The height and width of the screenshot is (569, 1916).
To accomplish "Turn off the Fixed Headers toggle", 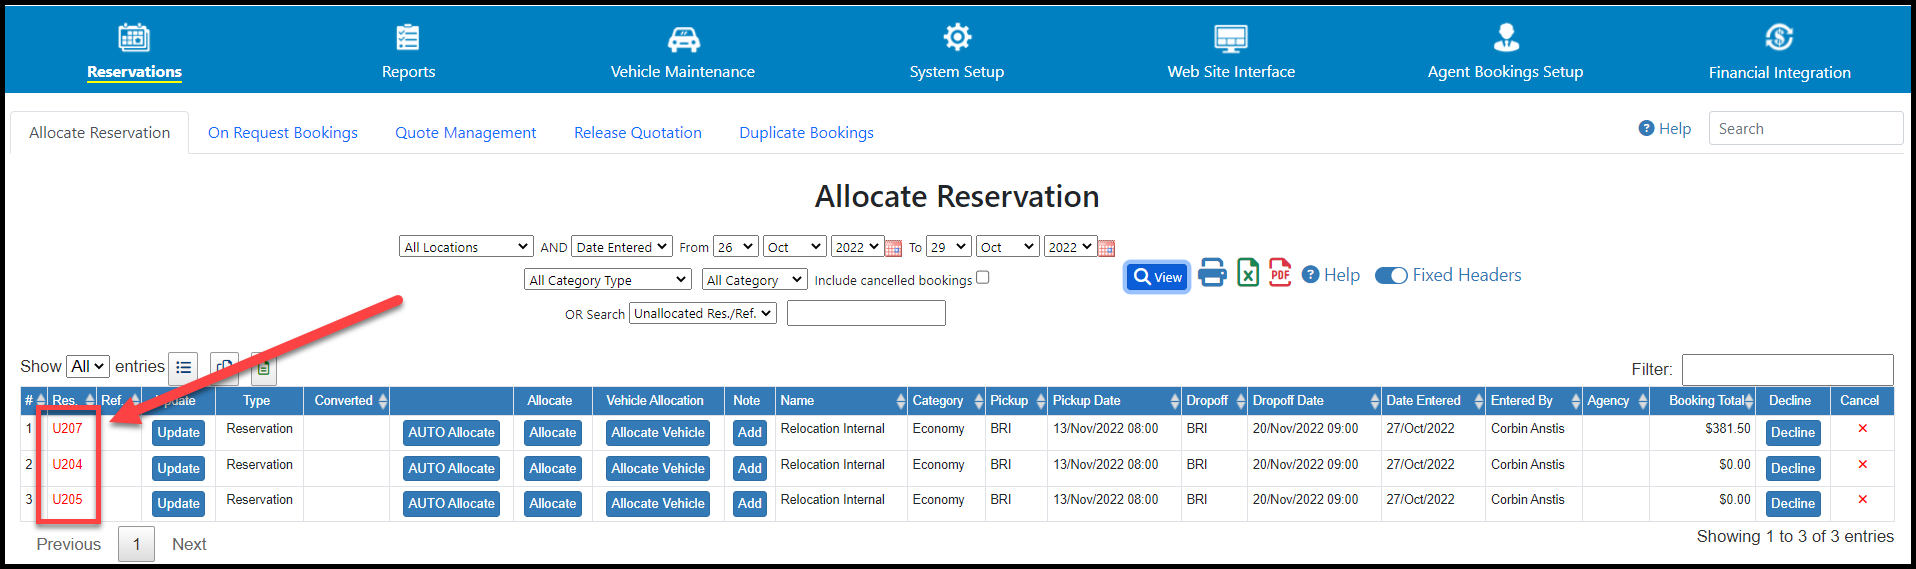I will coord(1391,276).
